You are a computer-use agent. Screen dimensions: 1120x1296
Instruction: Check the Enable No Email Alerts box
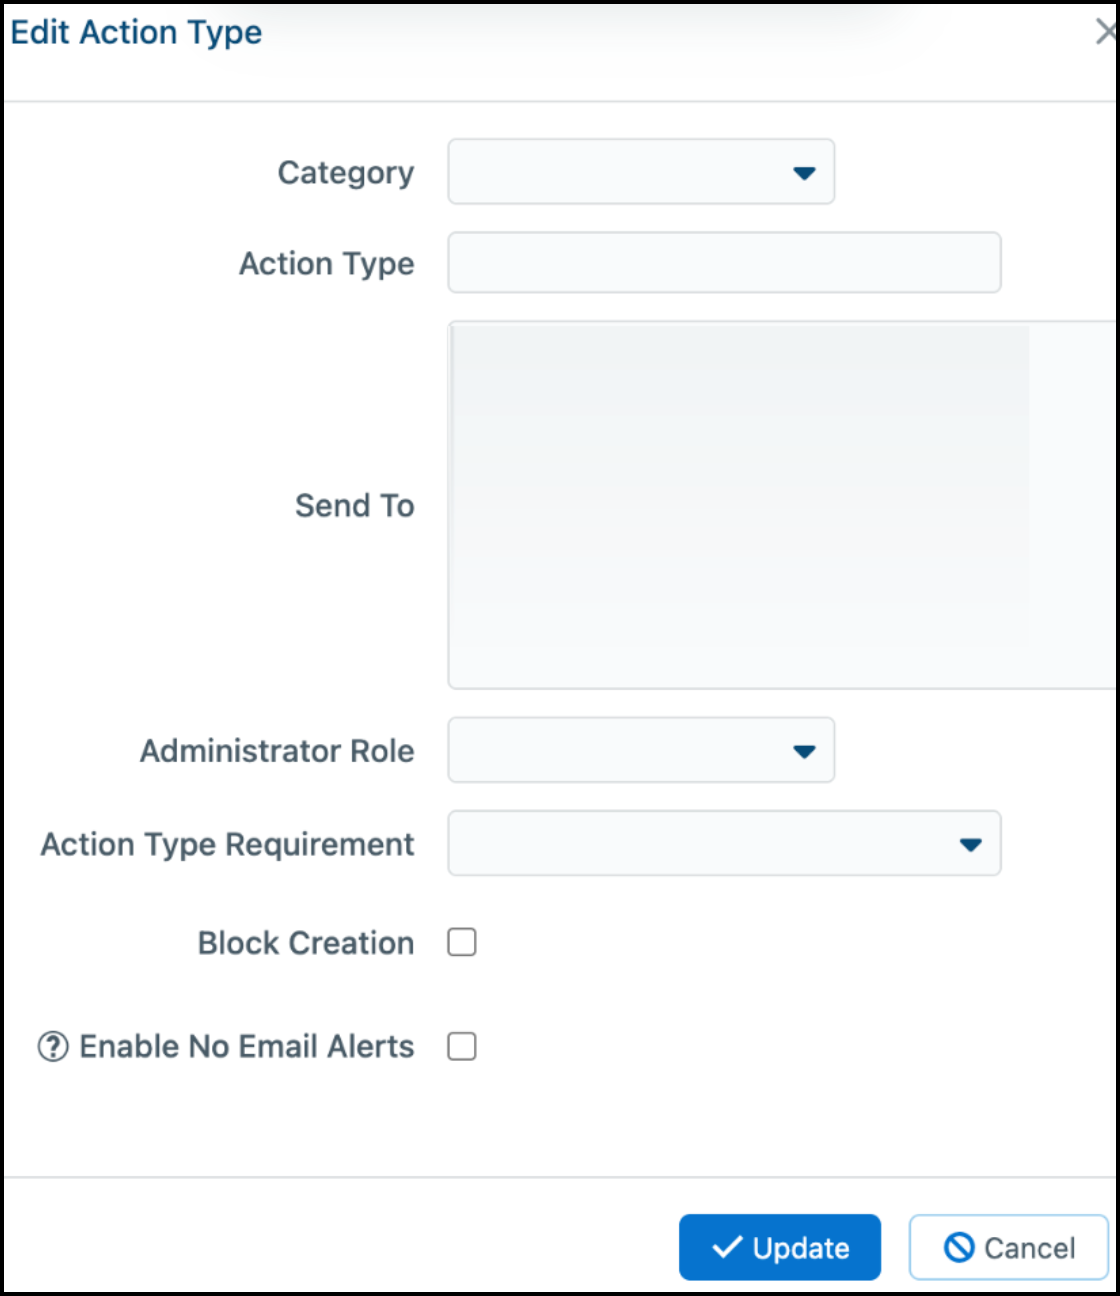[461, 1046]
